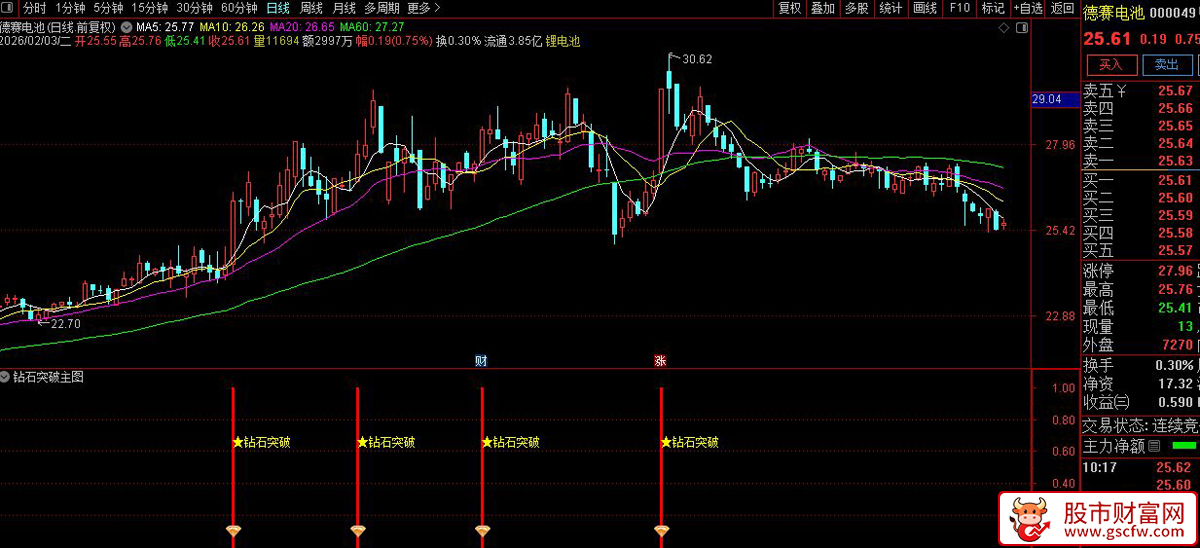Click the 返回 back button
The width and height of the screenshot is (1200, 548).
(x=1063, y=8)
